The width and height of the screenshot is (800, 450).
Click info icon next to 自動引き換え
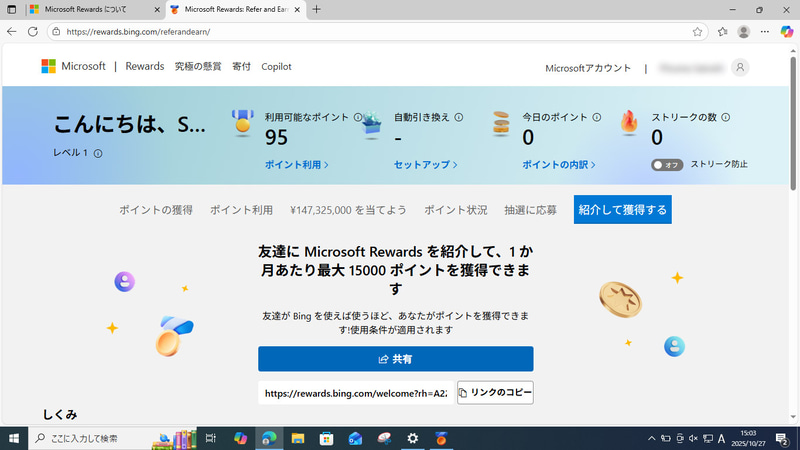click(x=459, y=117)
